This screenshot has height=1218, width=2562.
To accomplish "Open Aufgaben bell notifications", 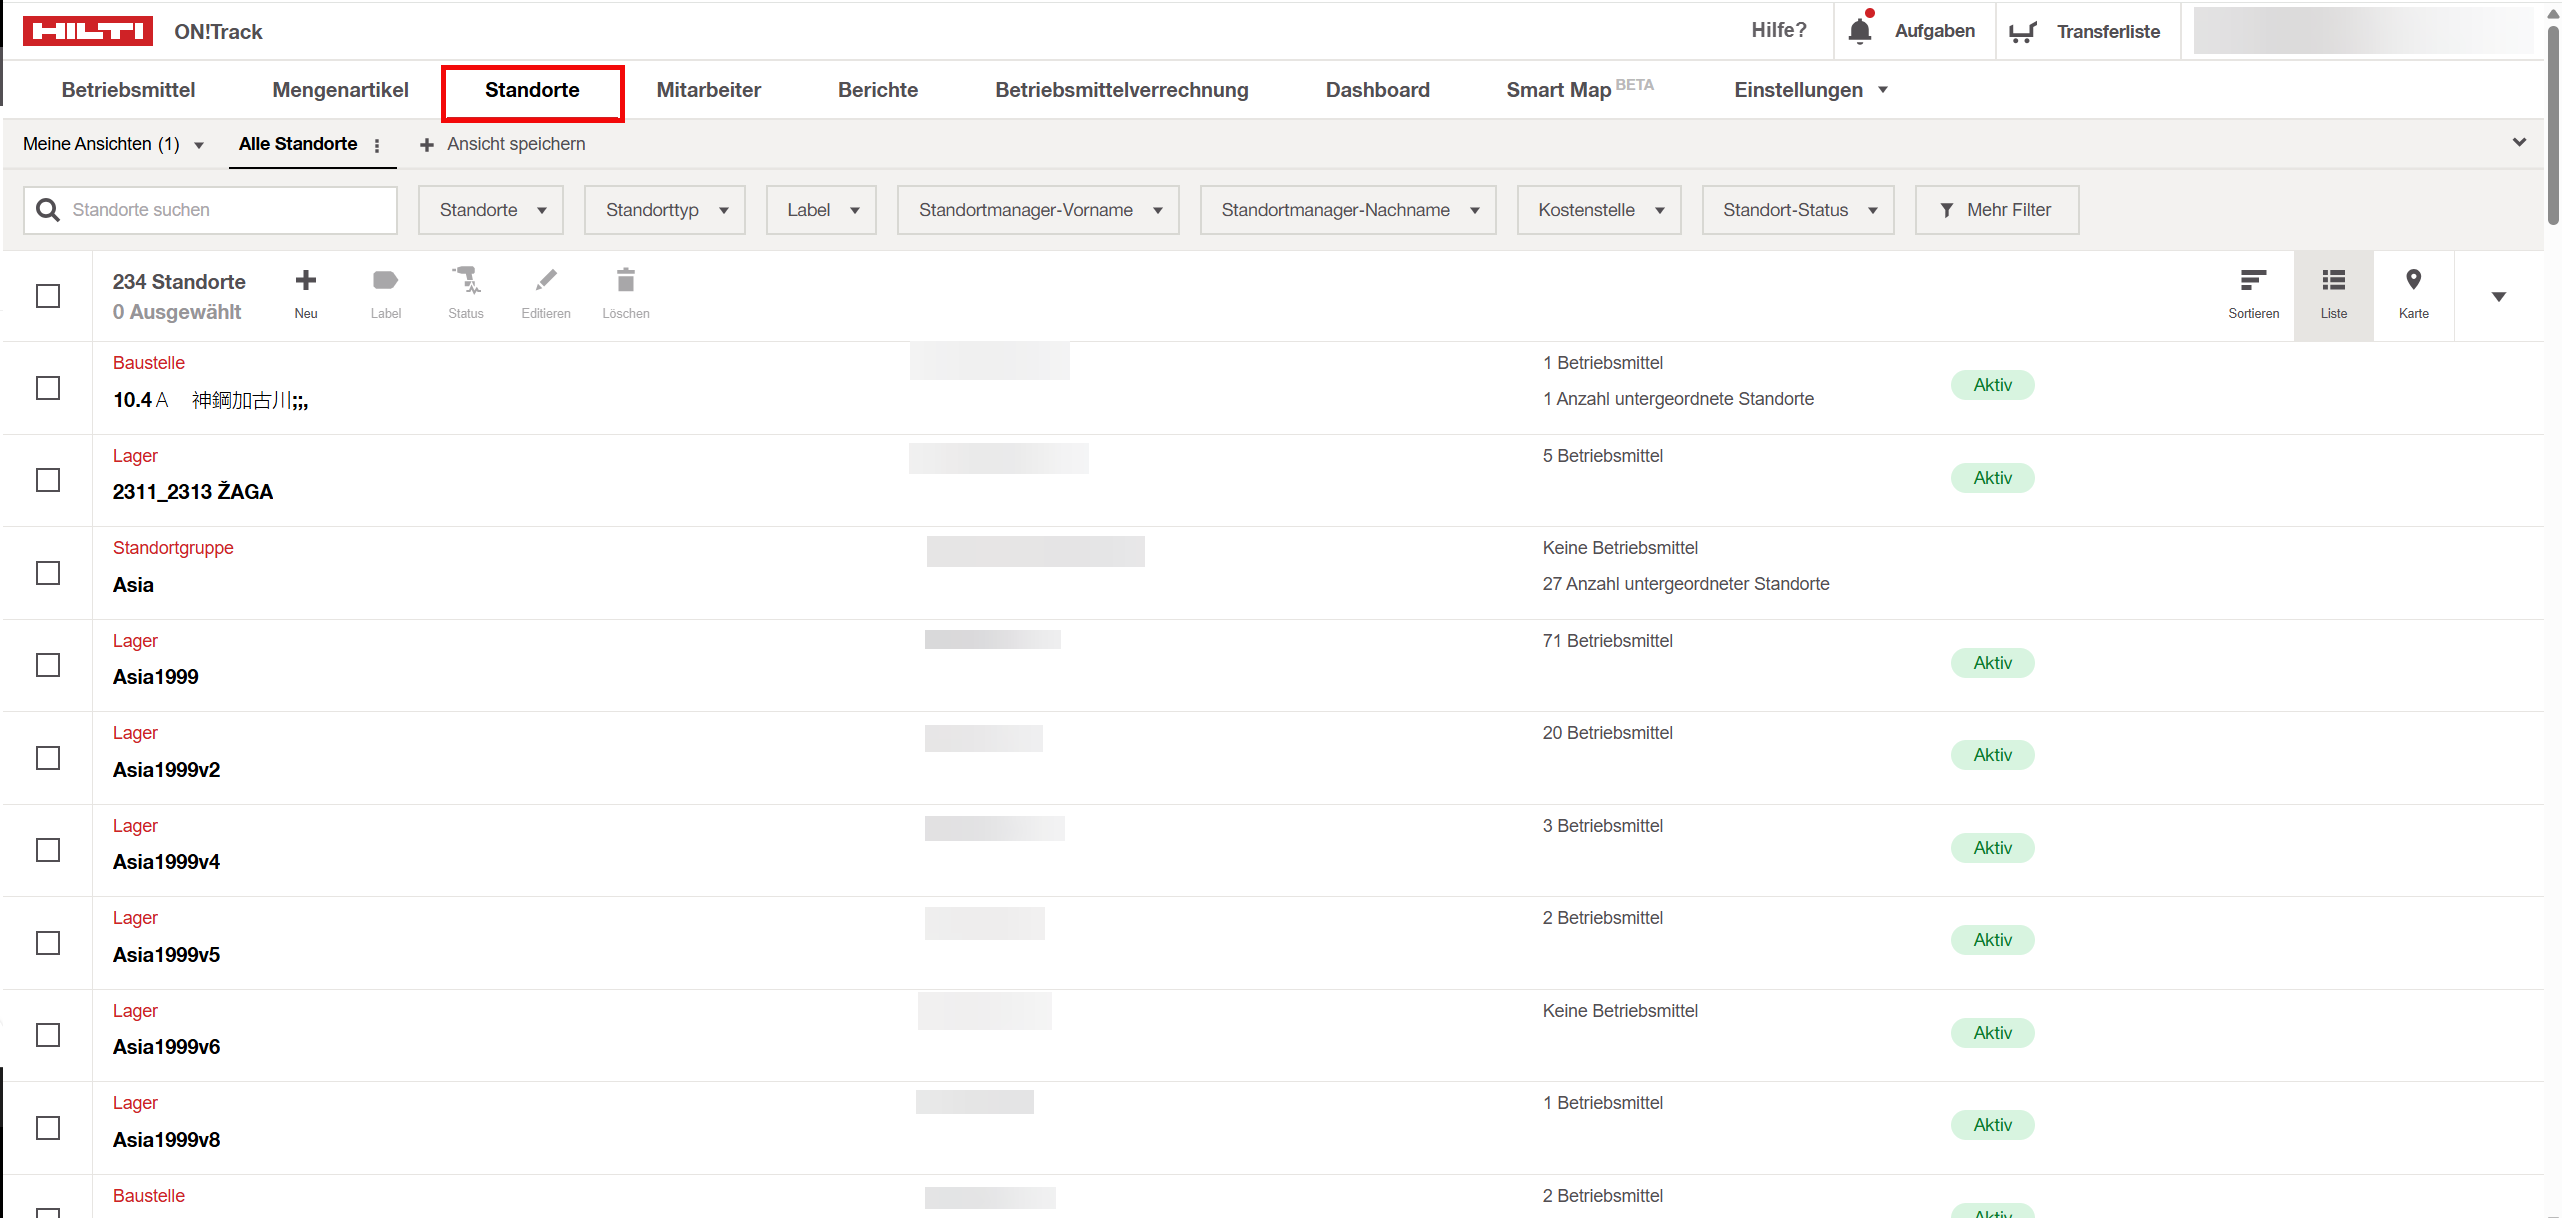I will tap(1860, 31).
